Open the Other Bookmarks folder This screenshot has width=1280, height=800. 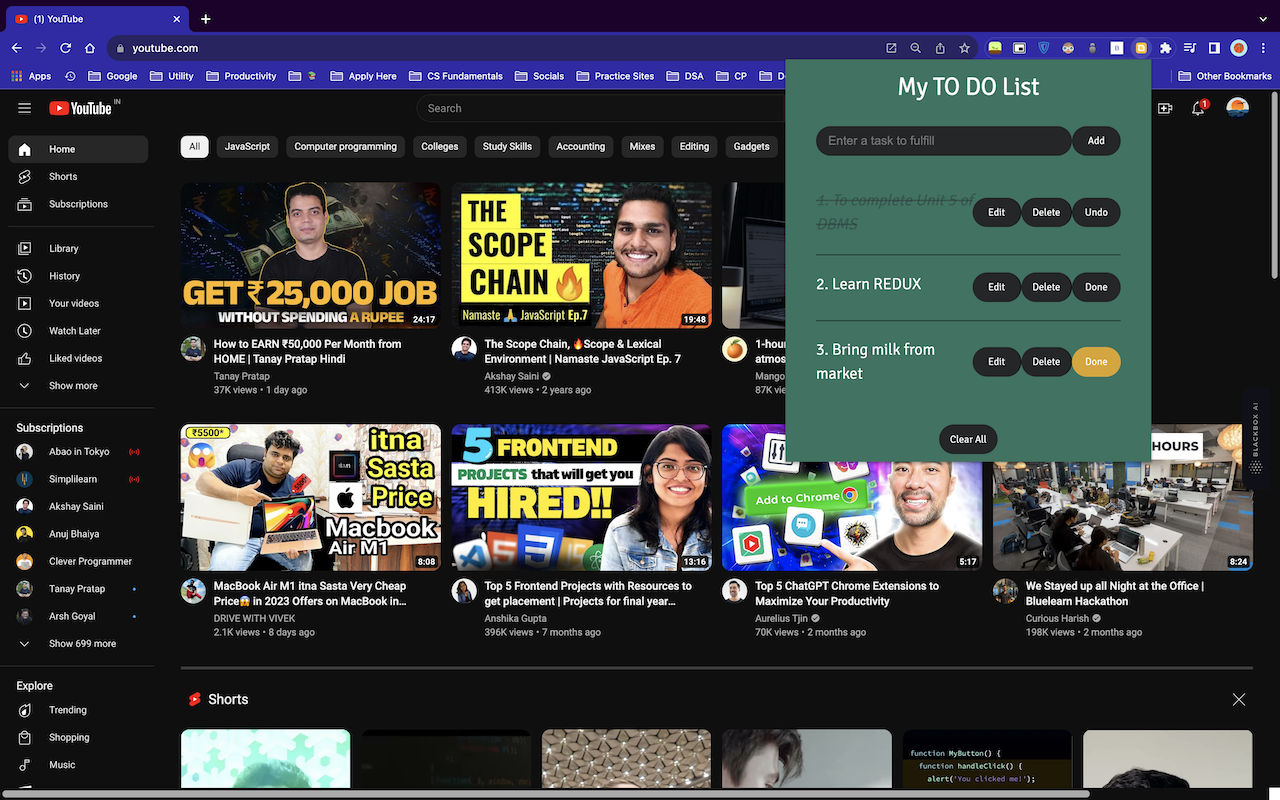[x=1226, y=76]
